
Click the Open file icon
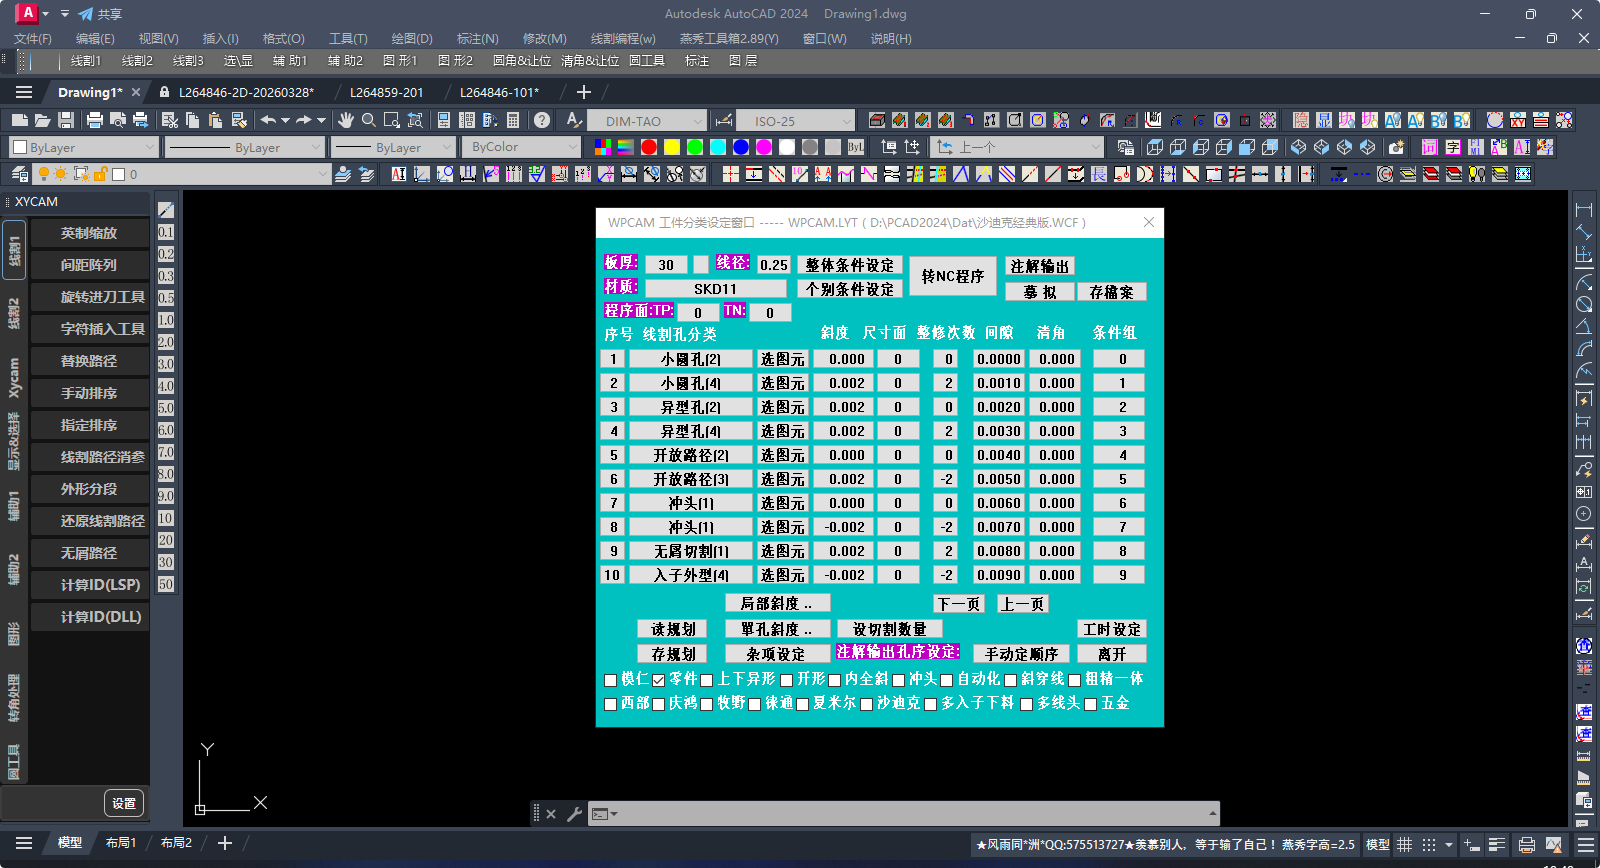click(42, 120)
